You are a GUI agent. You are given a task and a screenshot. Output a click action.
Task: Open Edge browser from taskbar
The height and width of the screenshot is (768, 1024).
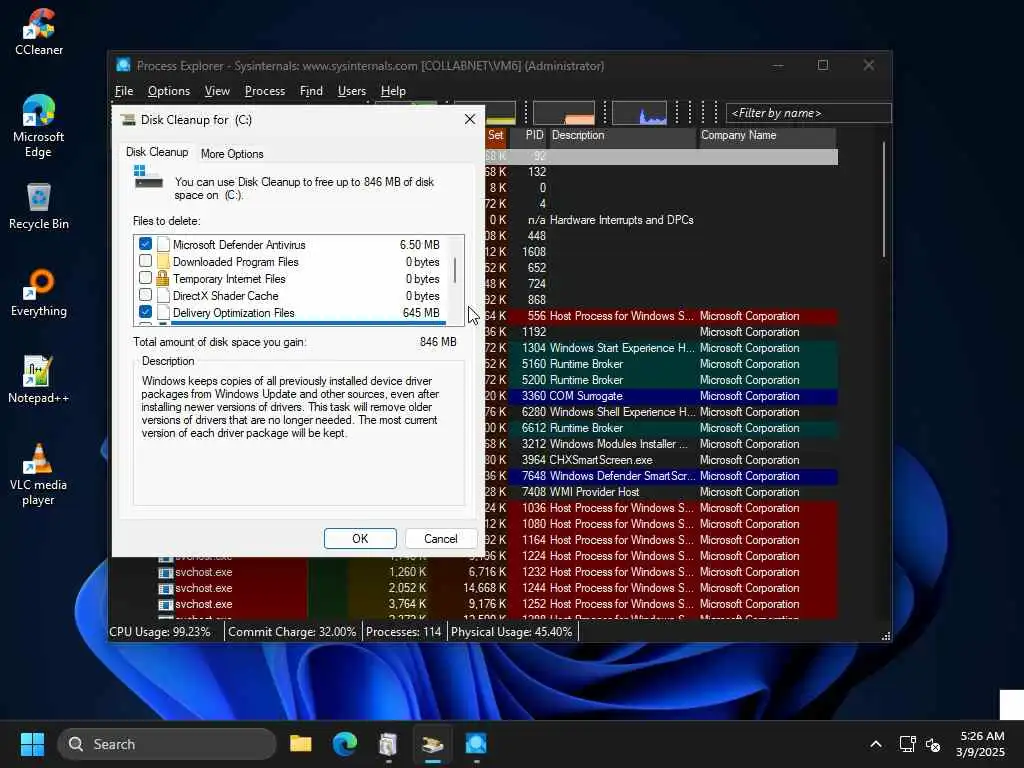(345, 744)
